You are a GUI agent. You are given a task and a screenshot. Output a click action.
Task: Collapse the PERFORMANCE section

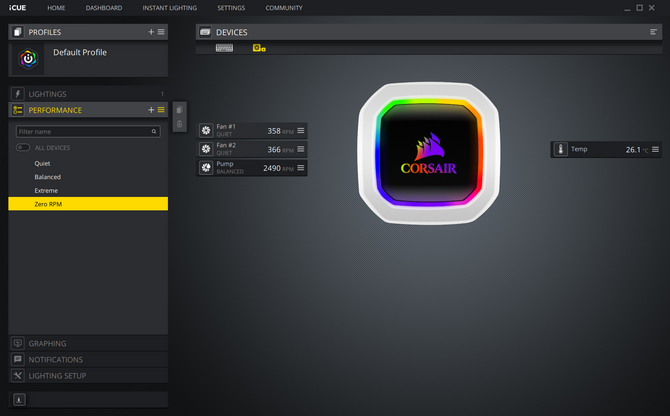pos(88,110)
